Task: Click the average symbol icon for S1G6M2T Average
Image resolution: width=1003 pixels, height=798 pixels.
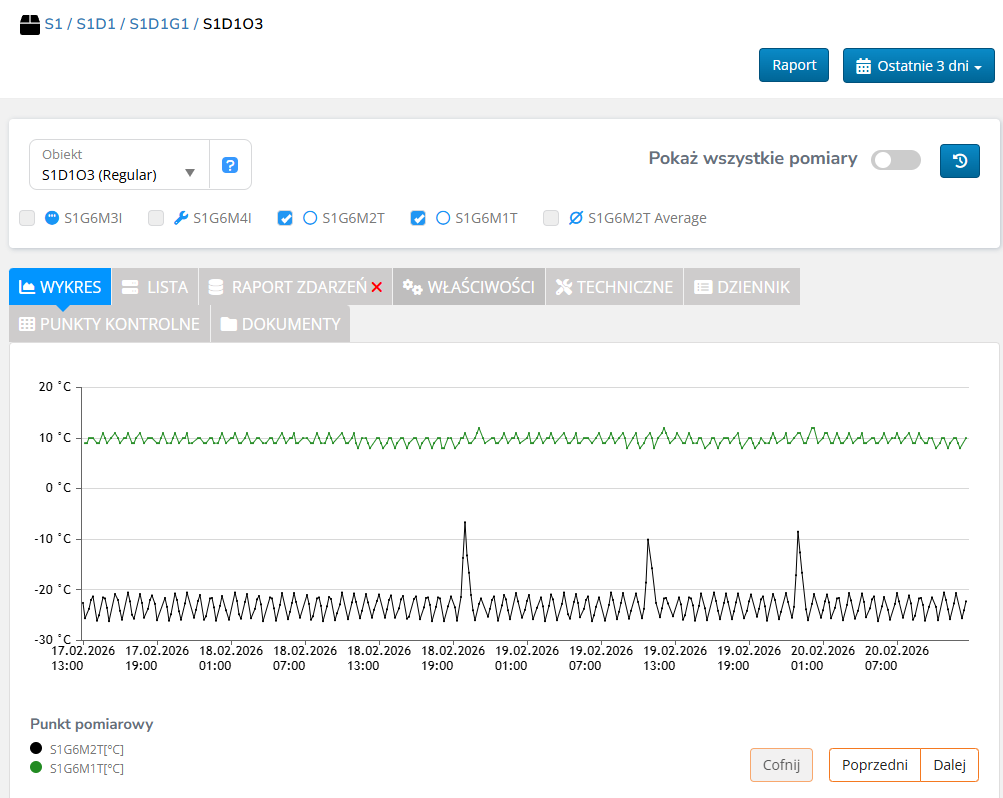Action: pyautogui.click(x=576, y=218)
